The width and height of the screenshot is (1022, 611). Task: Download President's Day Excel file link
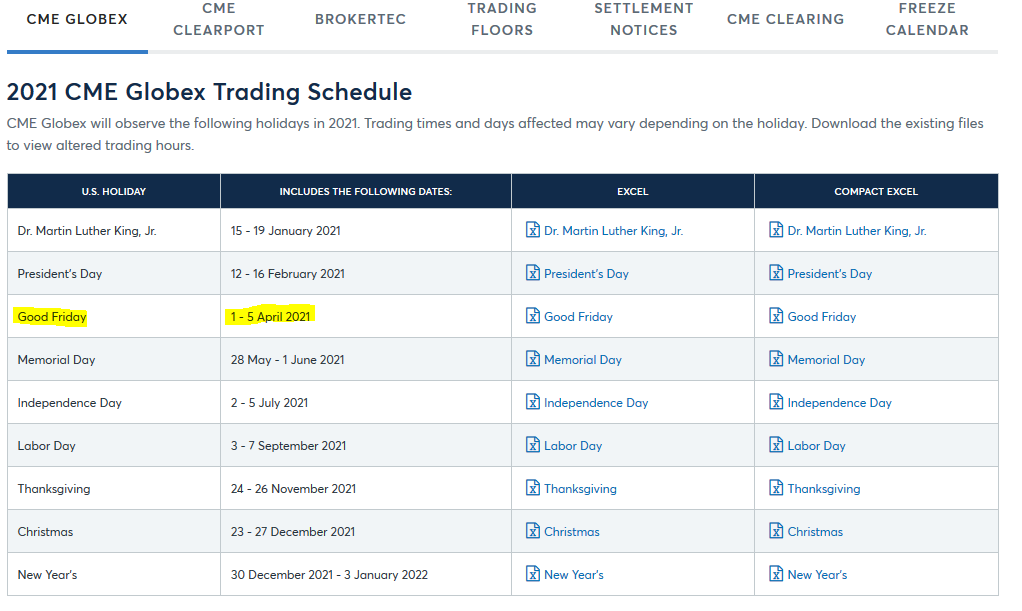[x=587, y=274]
